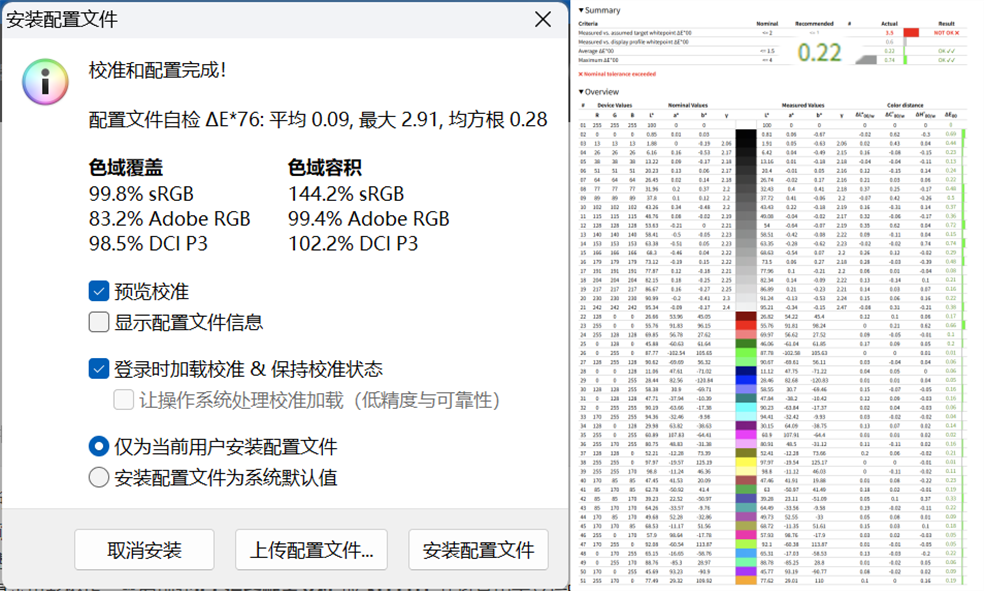Collapse the Overview section triangle
Viewport: 984px width, 591px height.
pyautogui.click(x=581, y=92)
